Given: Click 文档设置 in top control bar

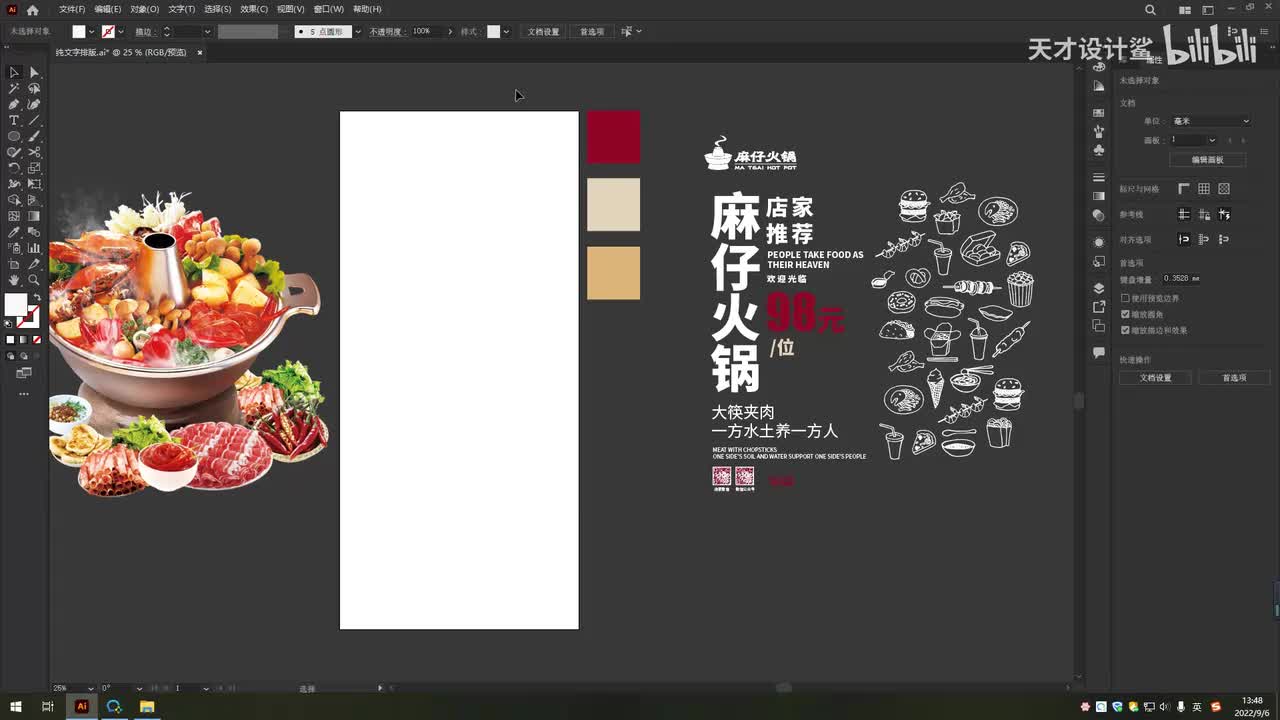Looking at the screenshot, I should tap(543, 32).
